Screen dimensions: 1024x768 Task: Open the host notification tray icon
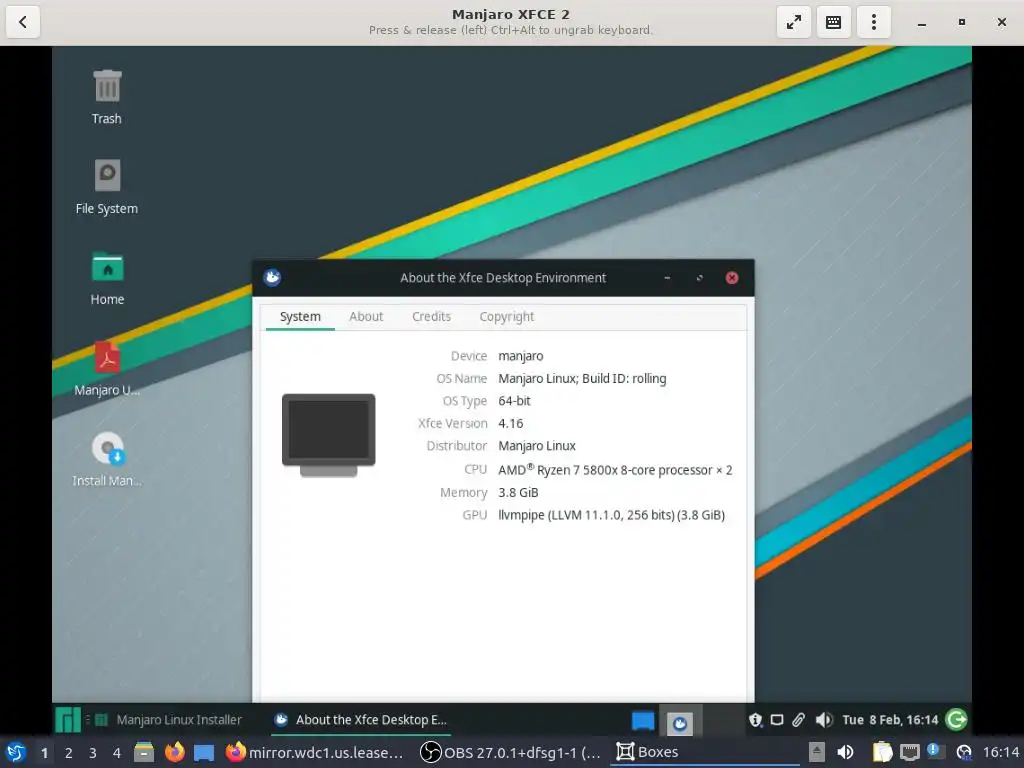point(935,751)
